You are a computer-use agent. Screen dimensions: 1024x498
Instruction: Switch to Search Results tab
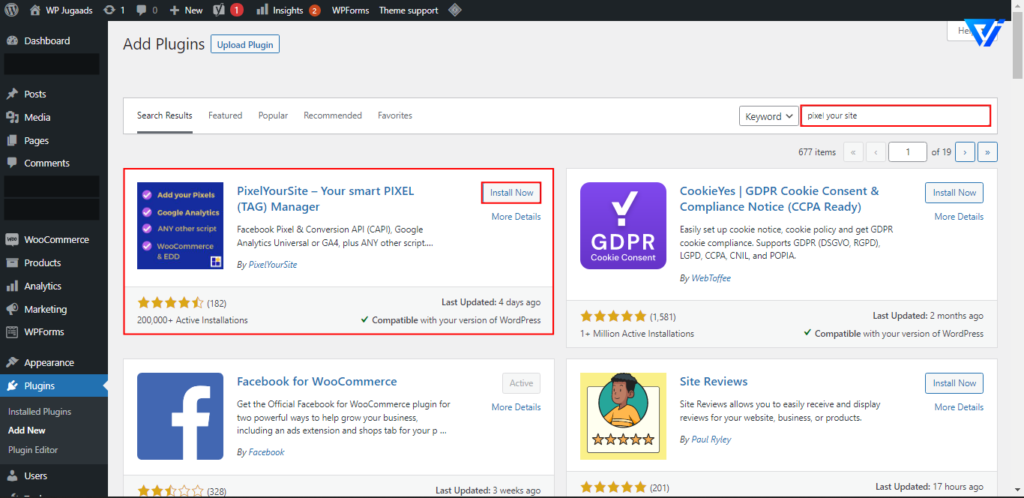165,116
